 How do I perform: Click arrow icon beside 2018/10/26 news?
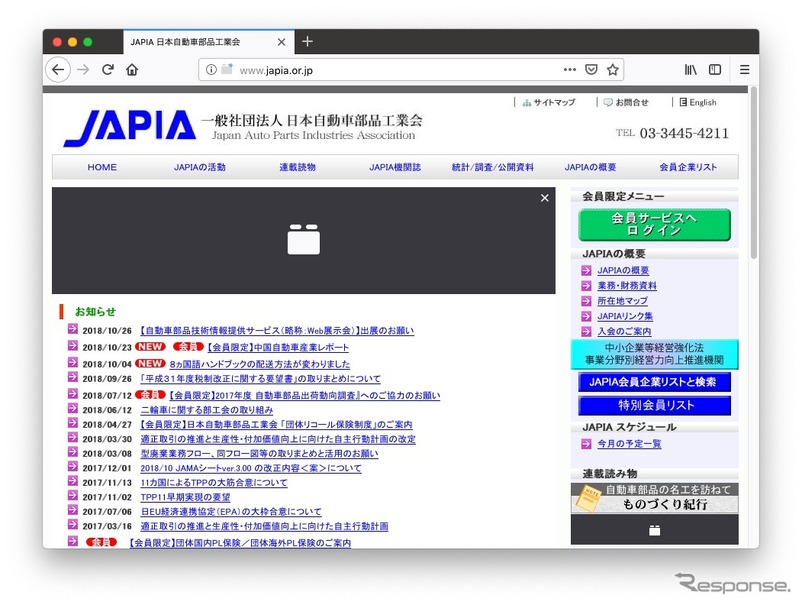point(73,329)
